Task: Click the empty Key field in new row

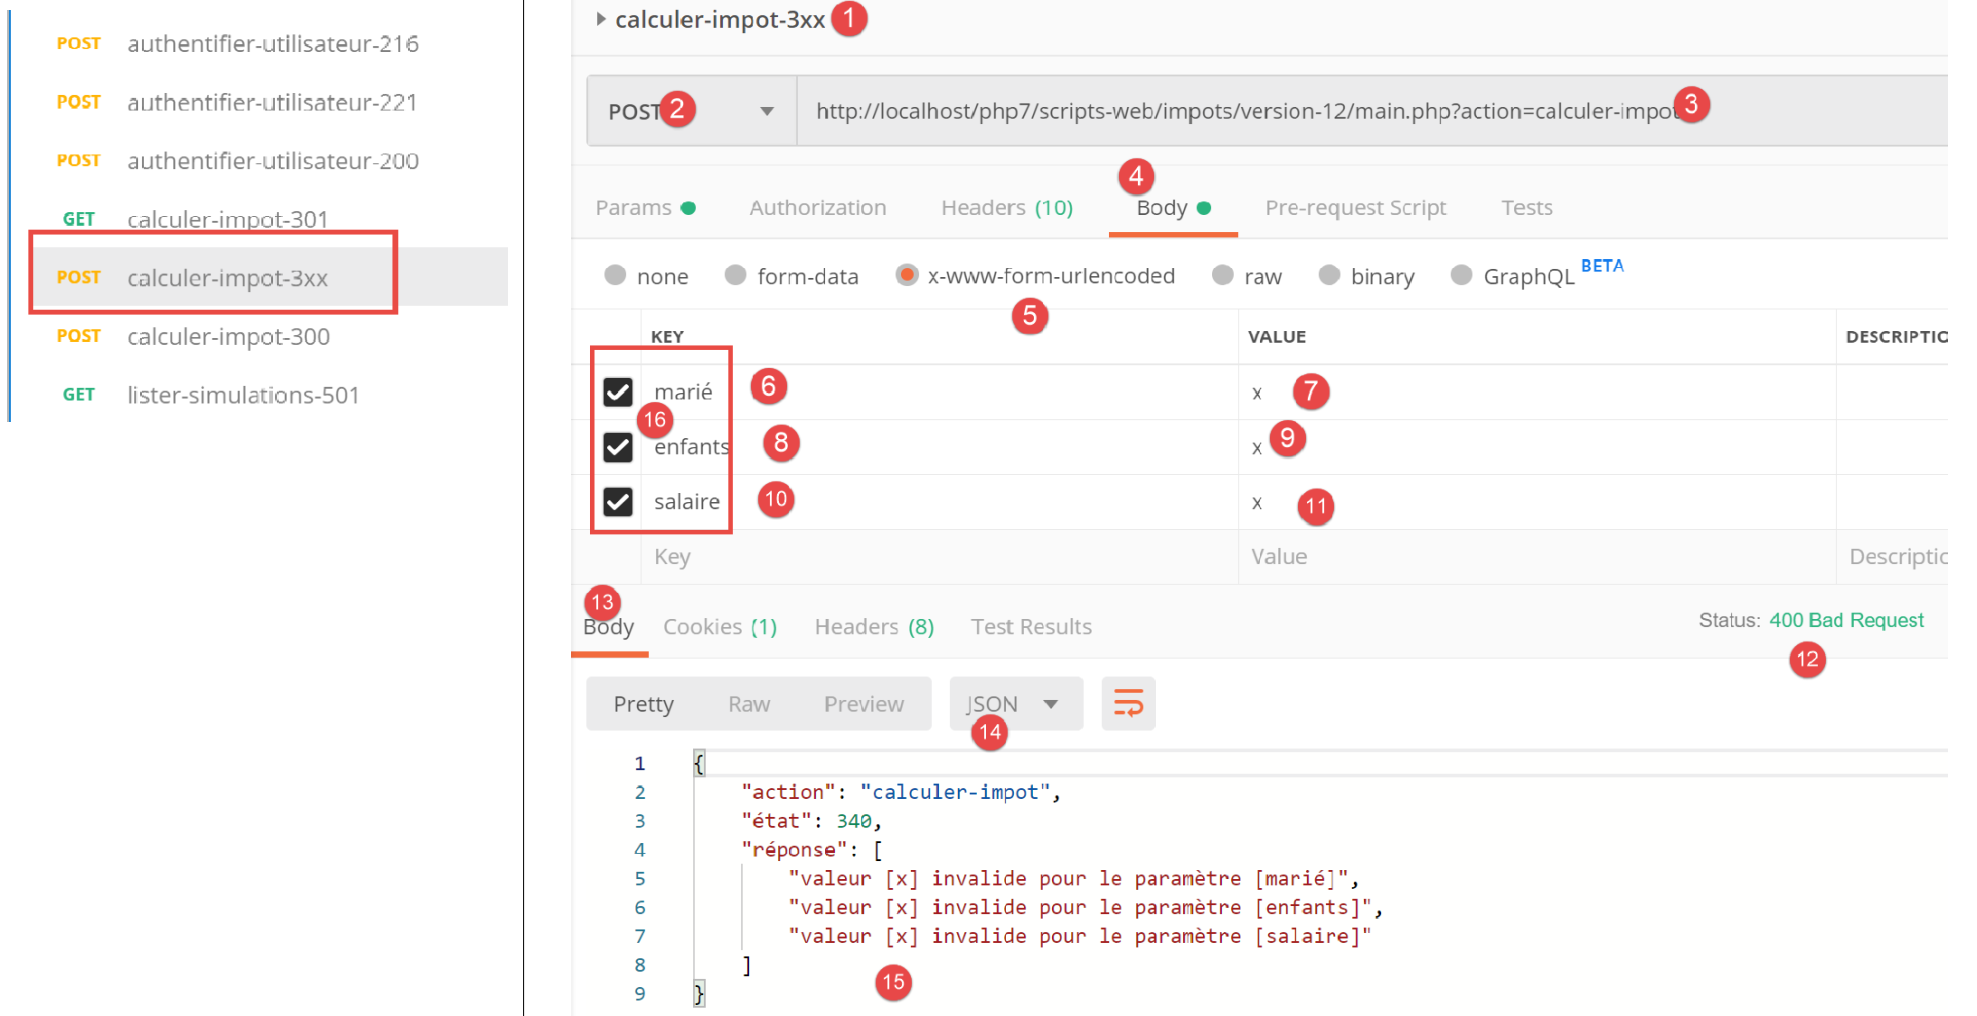Action: (900, 557)
